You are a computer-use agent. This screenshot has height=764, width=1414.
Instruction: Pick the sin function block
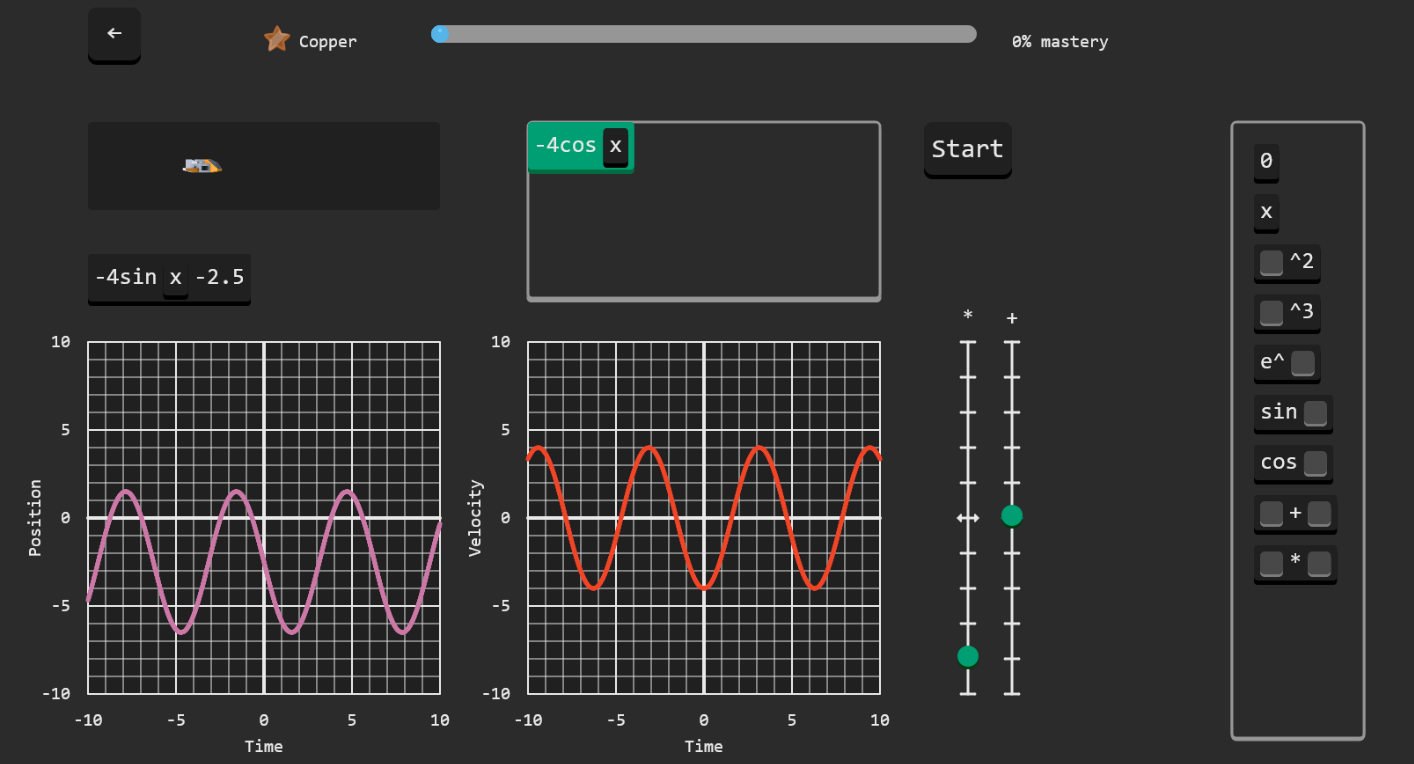1279,412
